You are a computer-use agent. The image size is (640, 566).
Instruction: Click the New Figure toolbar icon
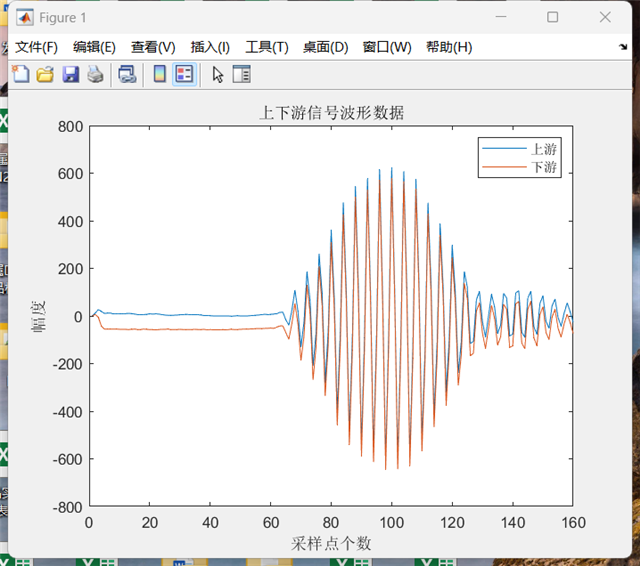click(x=21, y=74)
